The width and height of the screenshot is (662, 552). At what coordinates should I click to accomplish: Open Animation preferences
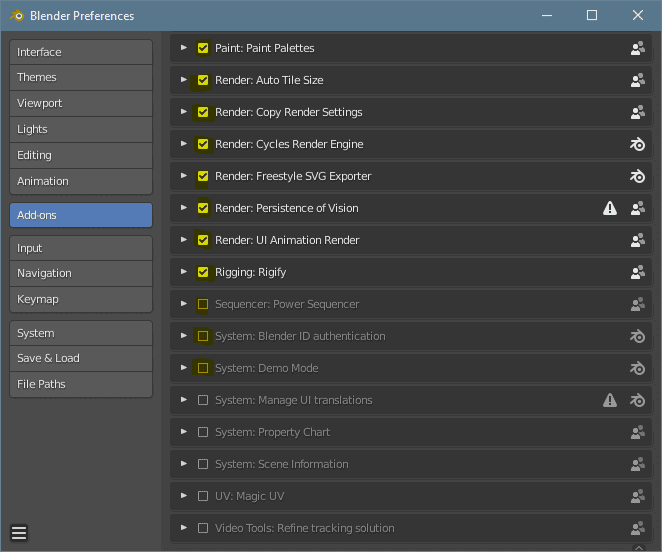point(81,182)
